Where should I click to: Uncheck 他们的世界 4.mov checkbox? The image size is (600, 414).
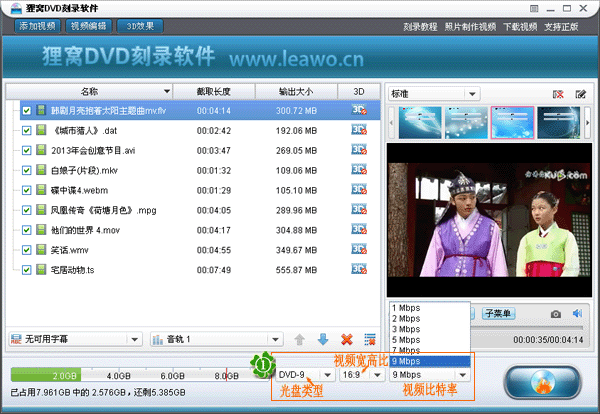tap(26, 230)
